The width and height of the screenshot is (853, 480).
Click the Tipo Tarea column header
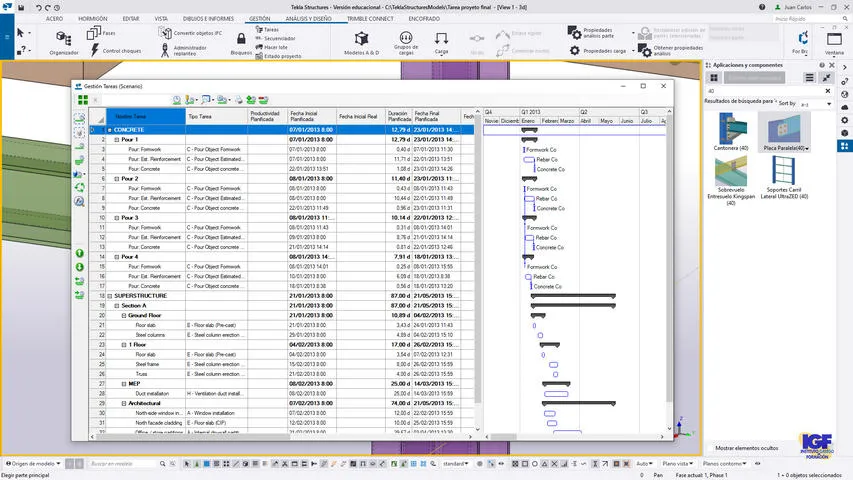tap(217, 116)
